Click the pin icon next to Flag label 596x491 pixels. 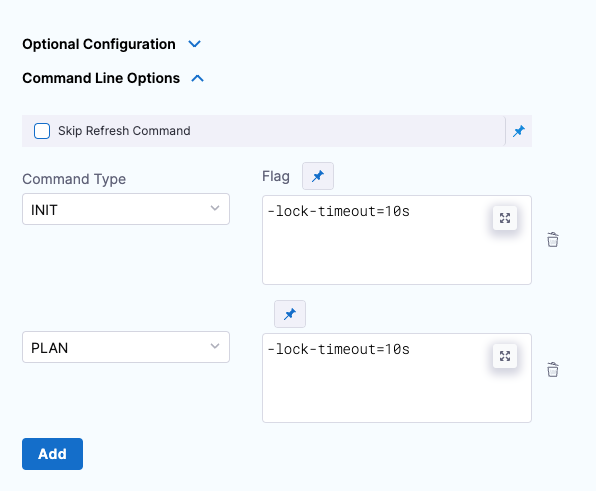point(318,176)
